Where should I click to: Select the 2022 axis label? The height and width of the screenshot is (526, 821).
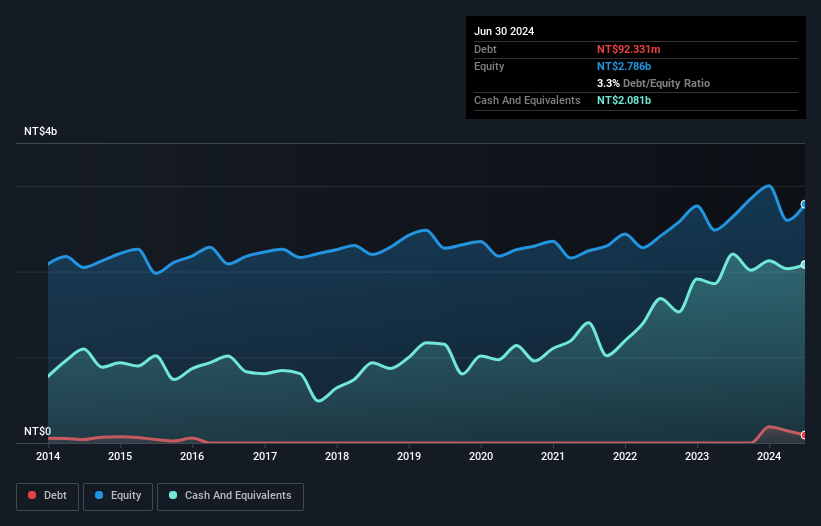coord(625,456)
